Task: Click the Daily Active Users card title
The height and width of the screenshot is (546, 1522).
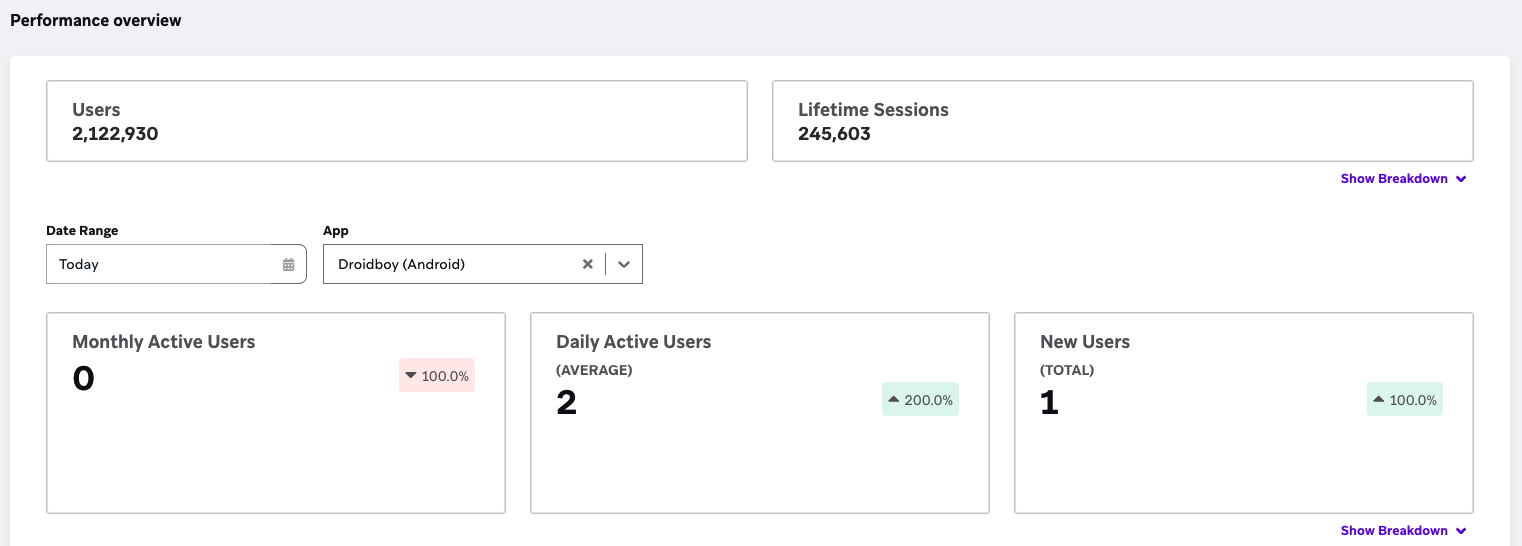Action: pyautogui.click(x=633, y=342)
